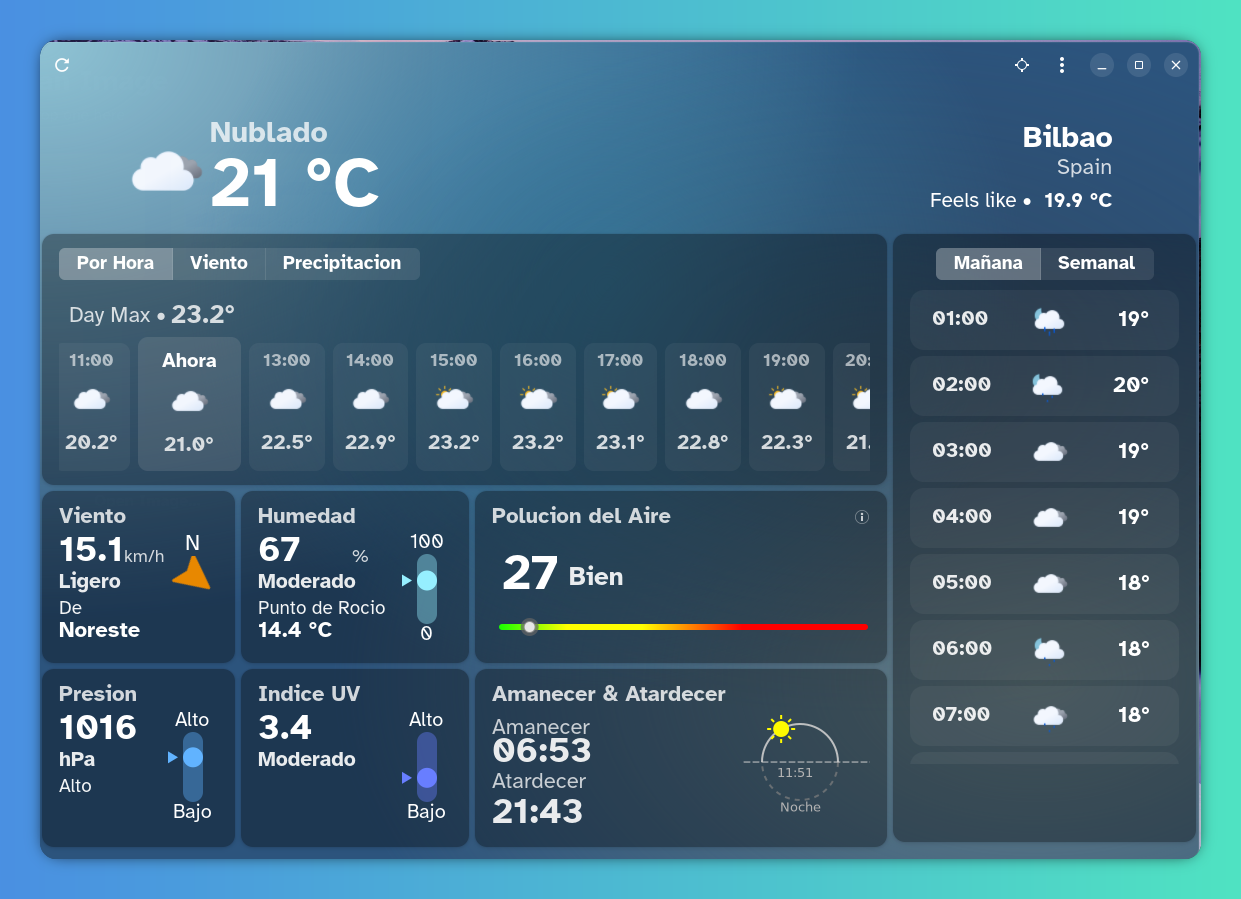Image resolution: width=1241 pixels, height=899 pixels.
Task: Open the Precipitacion tab
Action: click(342, 263)
